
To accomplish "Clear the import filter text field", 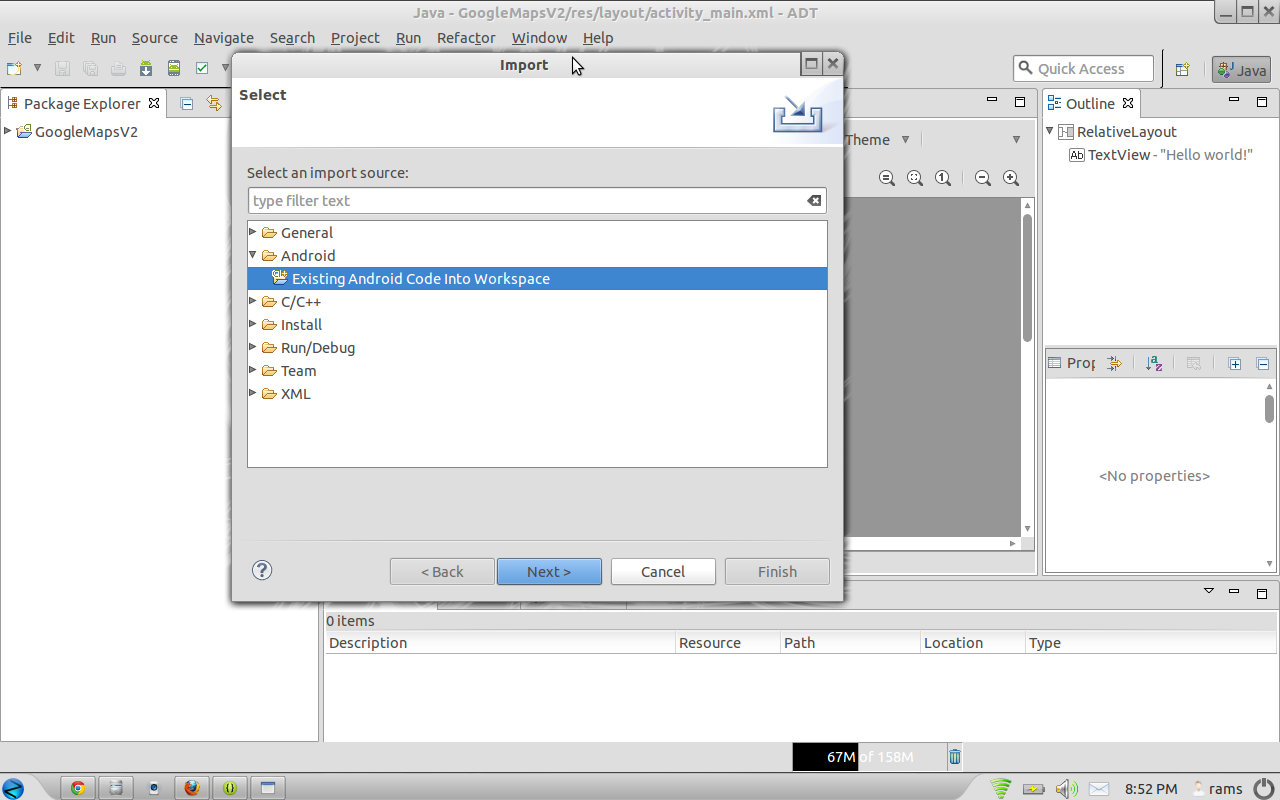I will pyautogui.click(x=814, y=200).
